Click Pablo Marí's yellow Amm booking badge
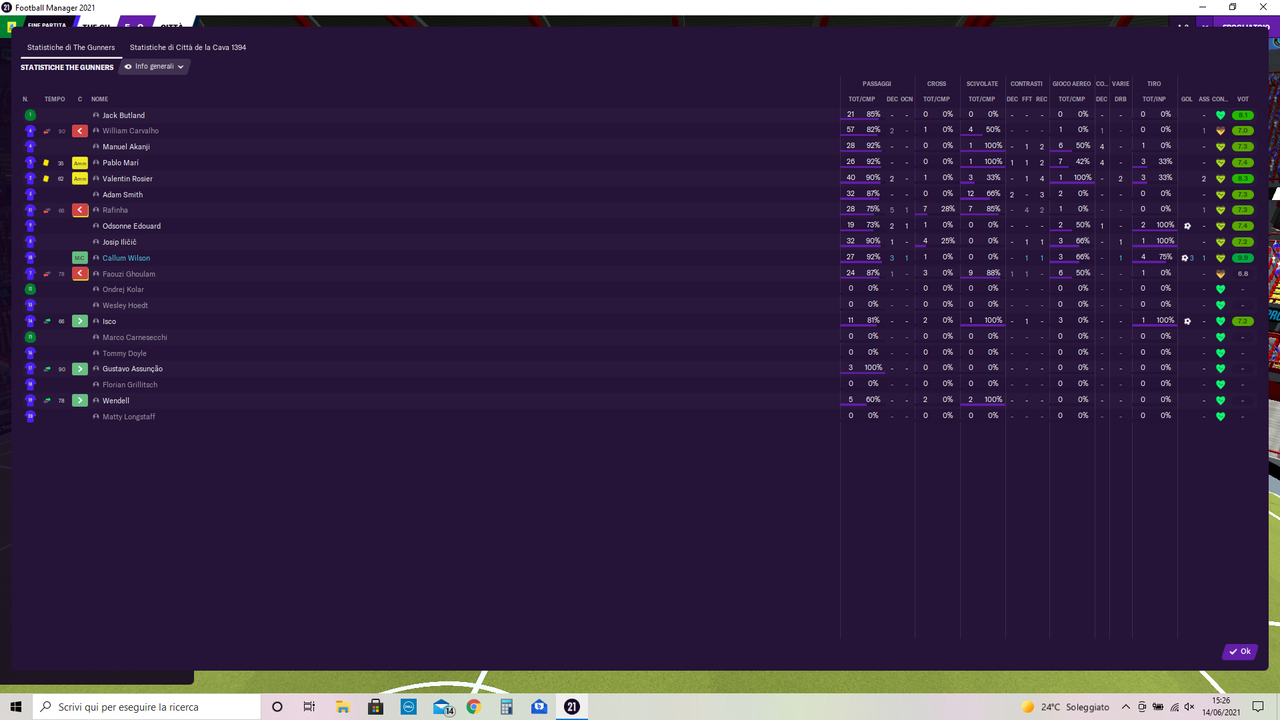 point(80,163)
